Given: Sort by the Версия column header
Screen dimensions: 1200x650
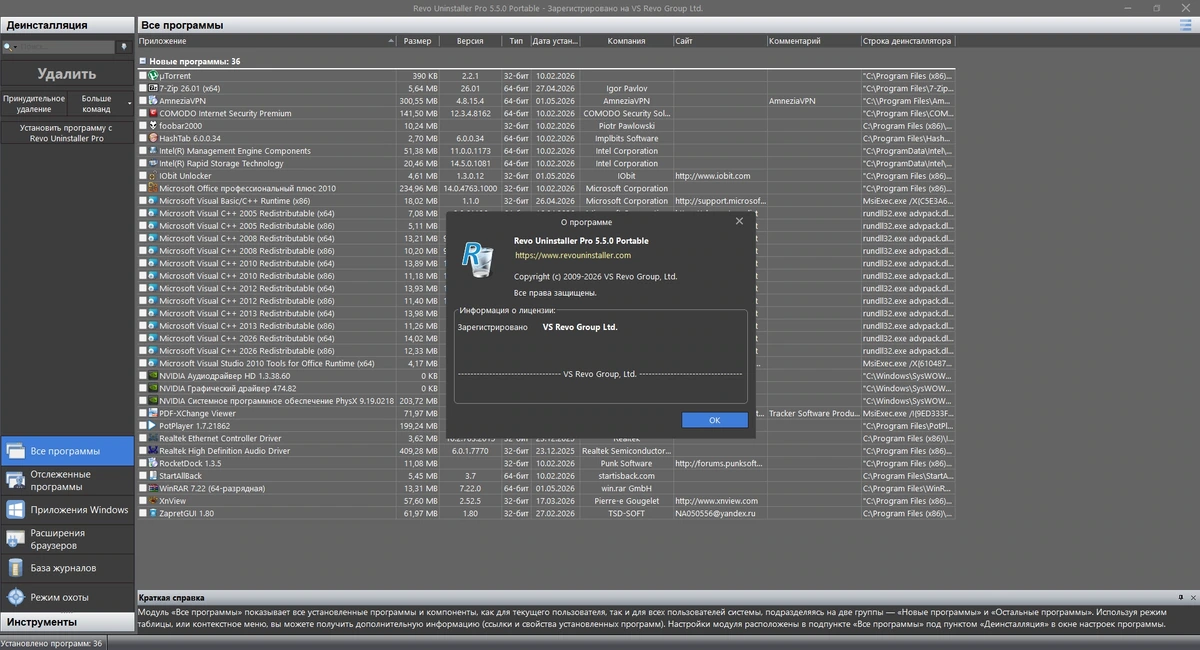Looking at the screenshot, I should click(x=470, y=41).
